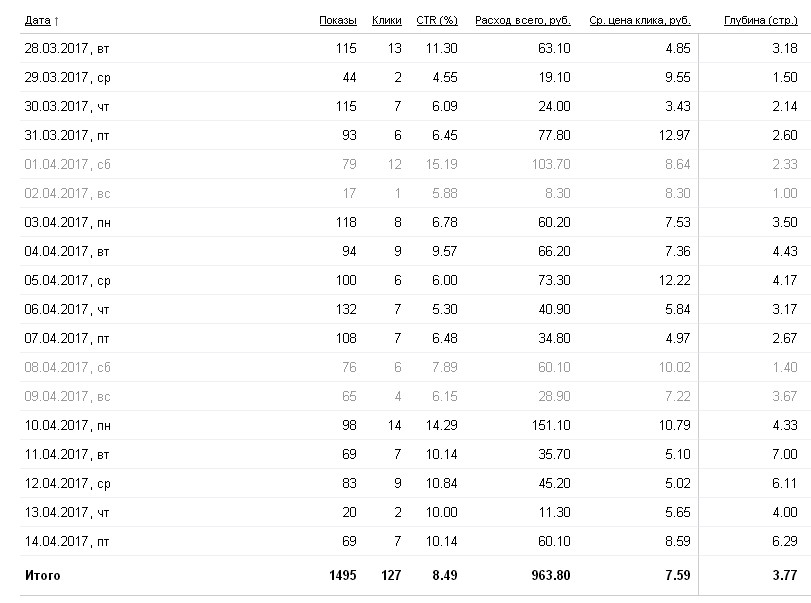Click total impressions value 1495
This screenshot has width=811, height=603.
point(338,575)
